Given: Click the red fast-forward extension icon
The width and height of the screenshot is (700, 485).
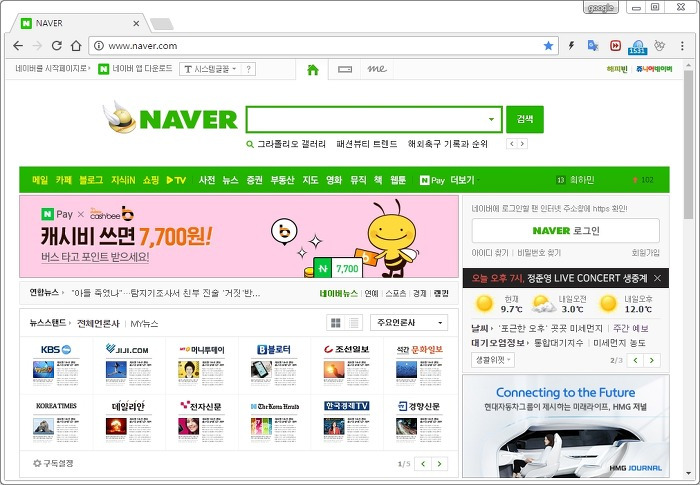Looking at the screenshot, I should click(x=615, y=46).
